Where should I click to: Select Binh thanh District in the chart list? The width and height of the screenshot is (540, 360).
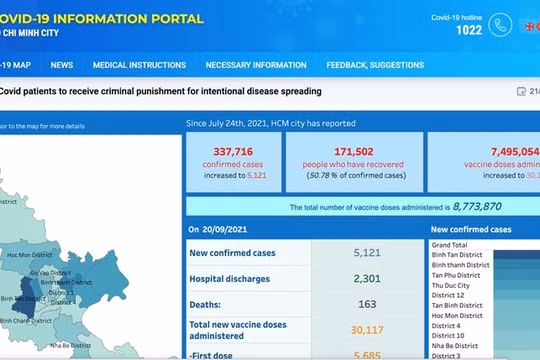pyautogui.click(x=460, y=265)
